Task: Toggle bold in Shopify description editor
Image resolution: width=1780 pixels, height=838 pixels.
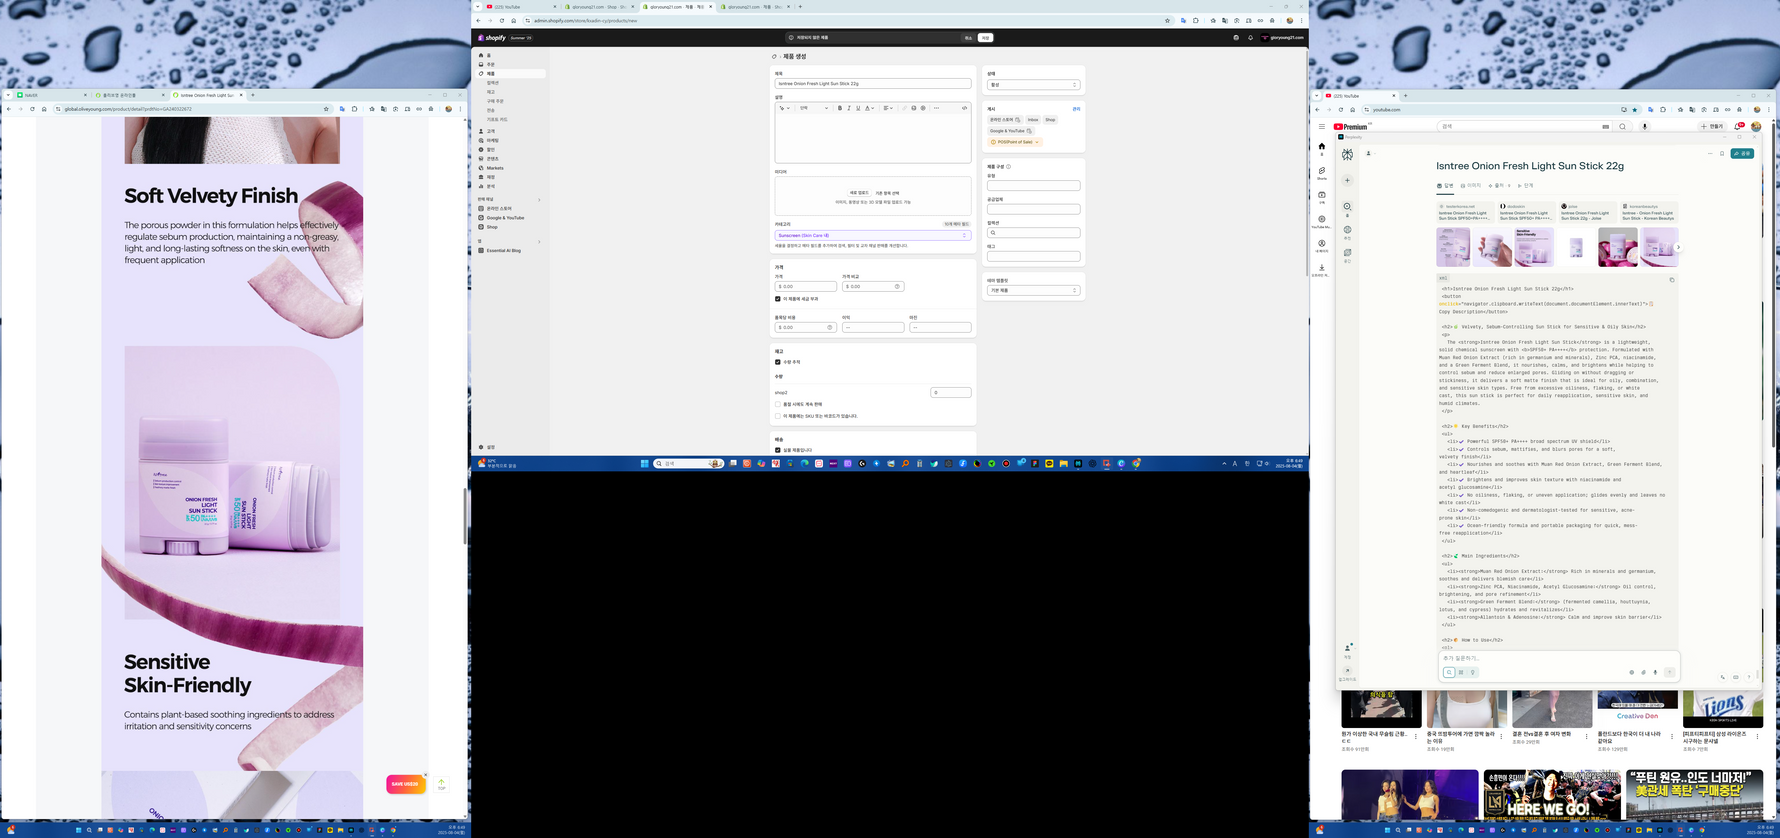Action: click(x=840, y=108)
